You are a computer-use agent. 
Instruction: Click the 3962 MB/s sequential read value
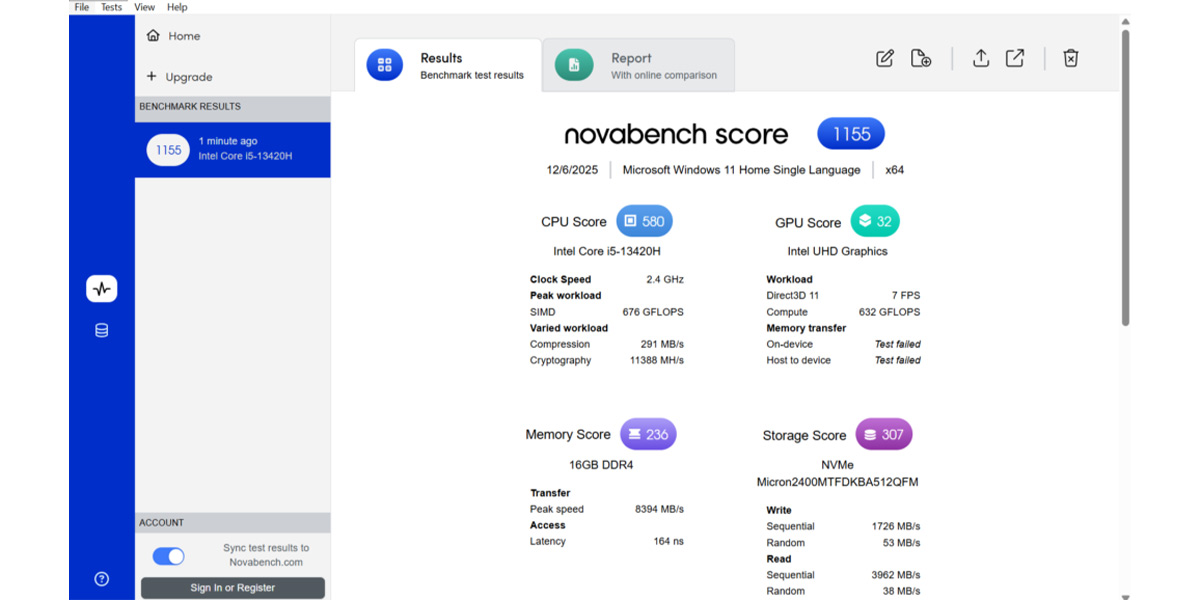[x=896, y=575]
